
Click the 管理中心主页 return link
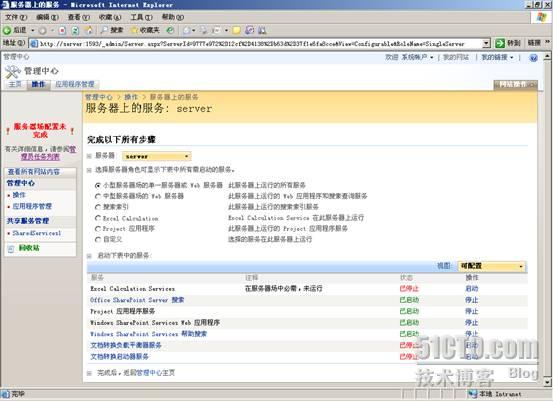click(155, 373)
